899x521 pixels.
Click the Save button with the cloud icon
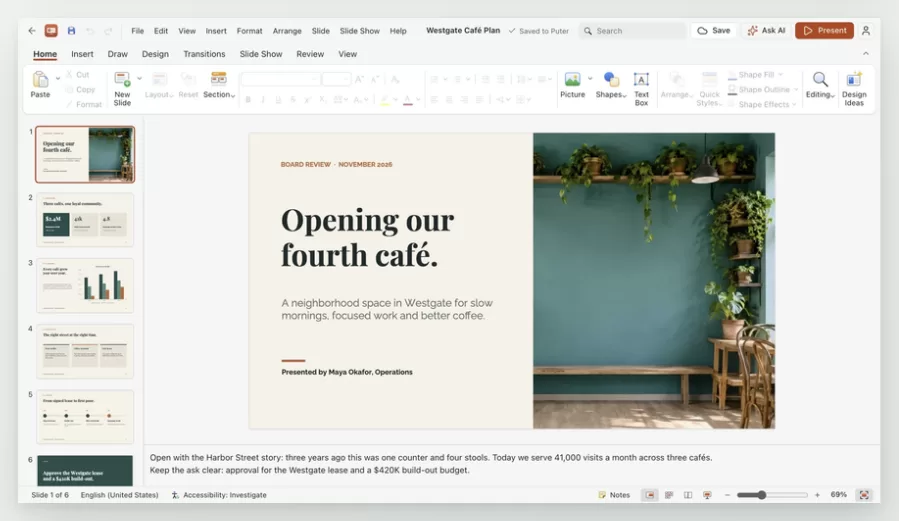pos(714,31)
